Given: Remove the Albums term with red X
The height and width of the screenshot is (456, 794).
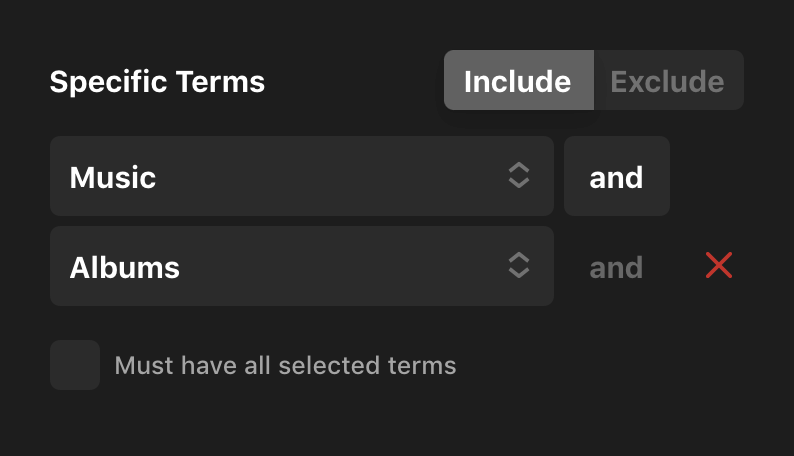Looking at the screenshot, I should [719, 266].
